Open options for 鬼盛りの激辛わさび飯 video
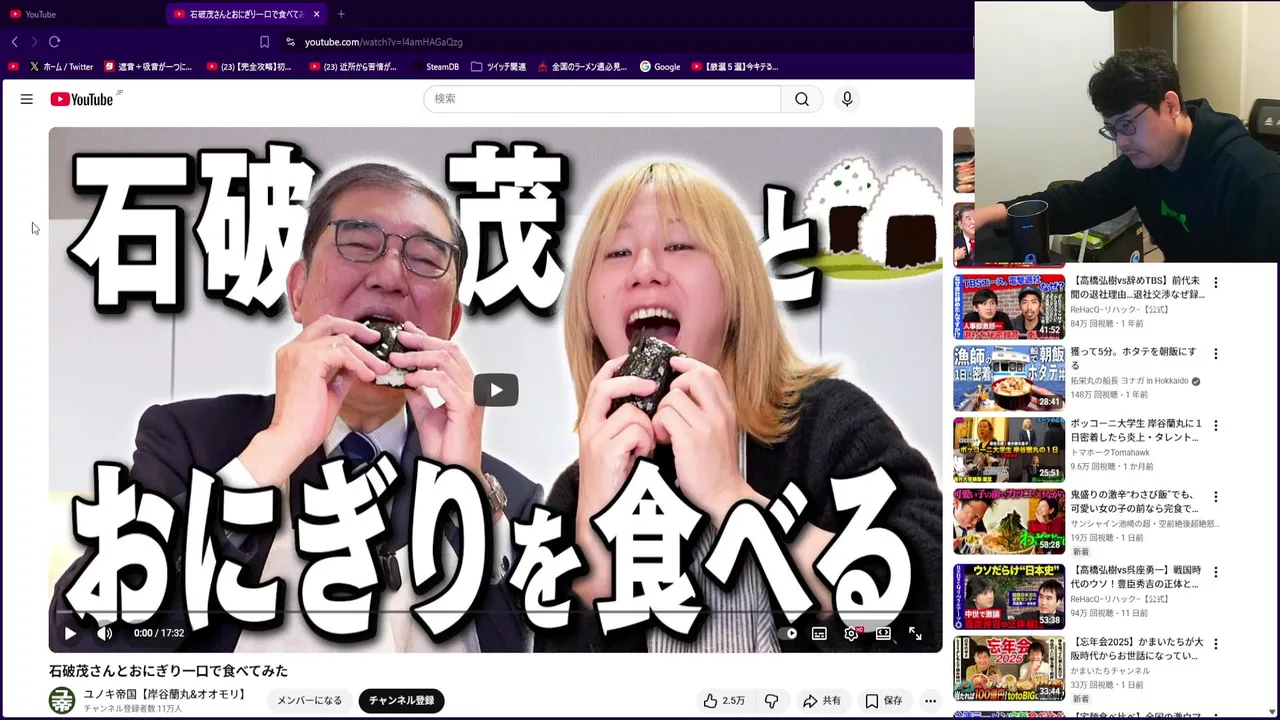This screenshot has width=1280, height=720. [x=1216, y=496]
